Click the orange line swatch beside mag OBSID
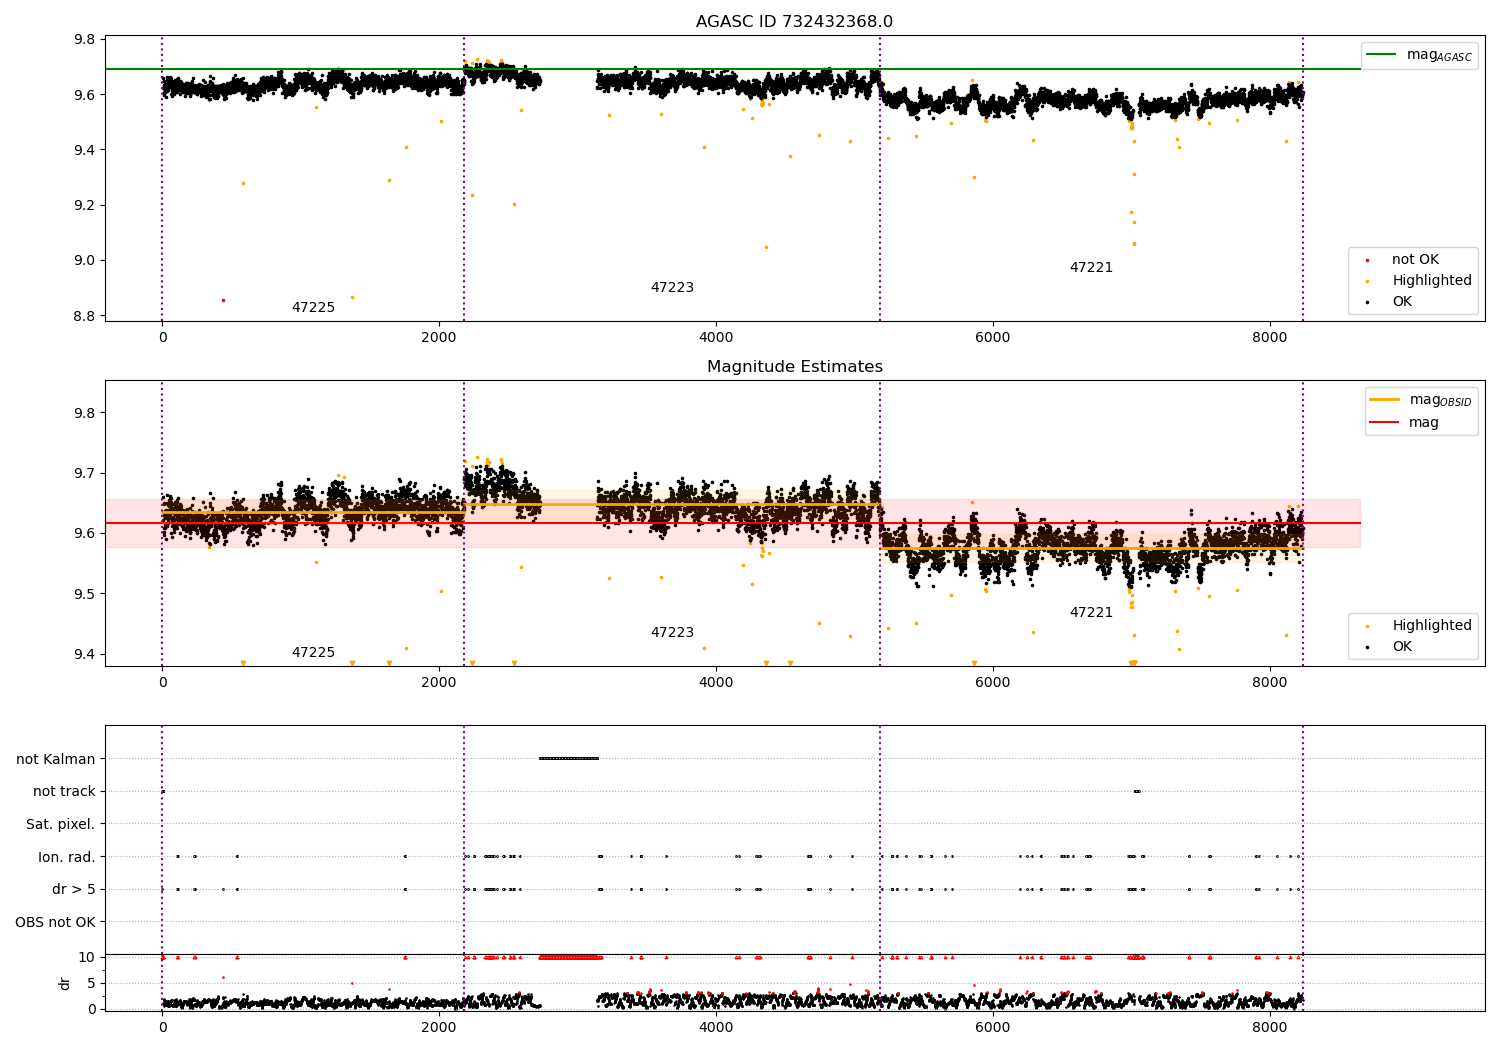The image size is (1500, 1050). click(1384, 400)
